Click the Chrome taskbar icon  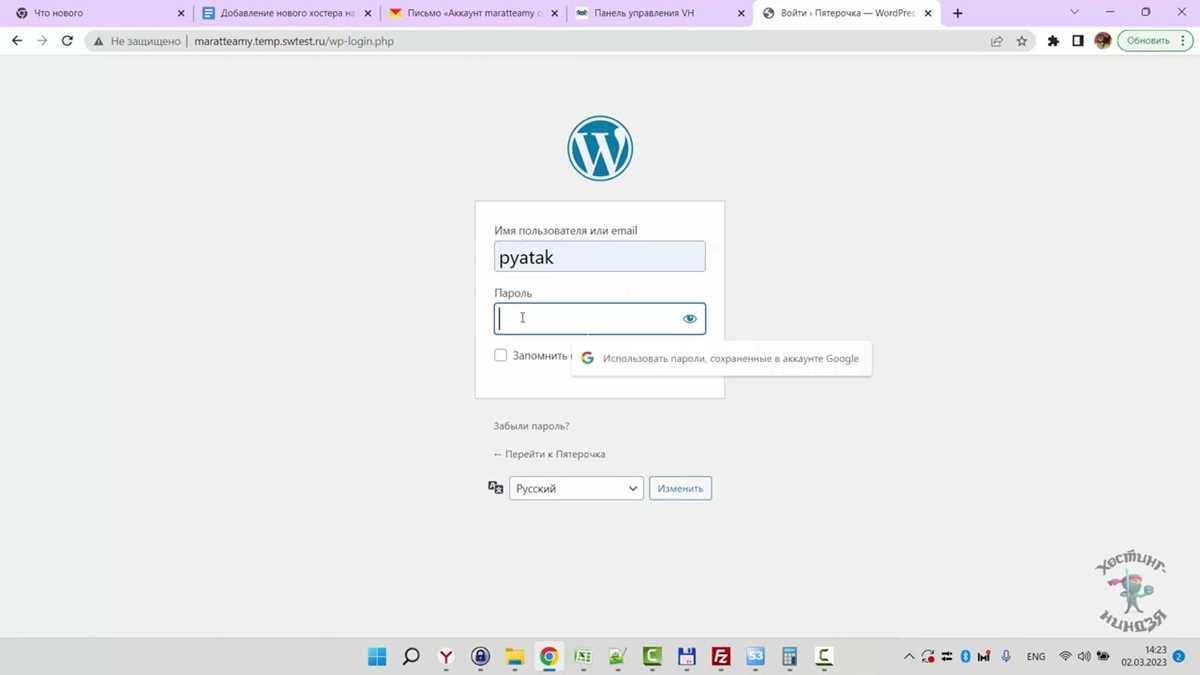549,657
